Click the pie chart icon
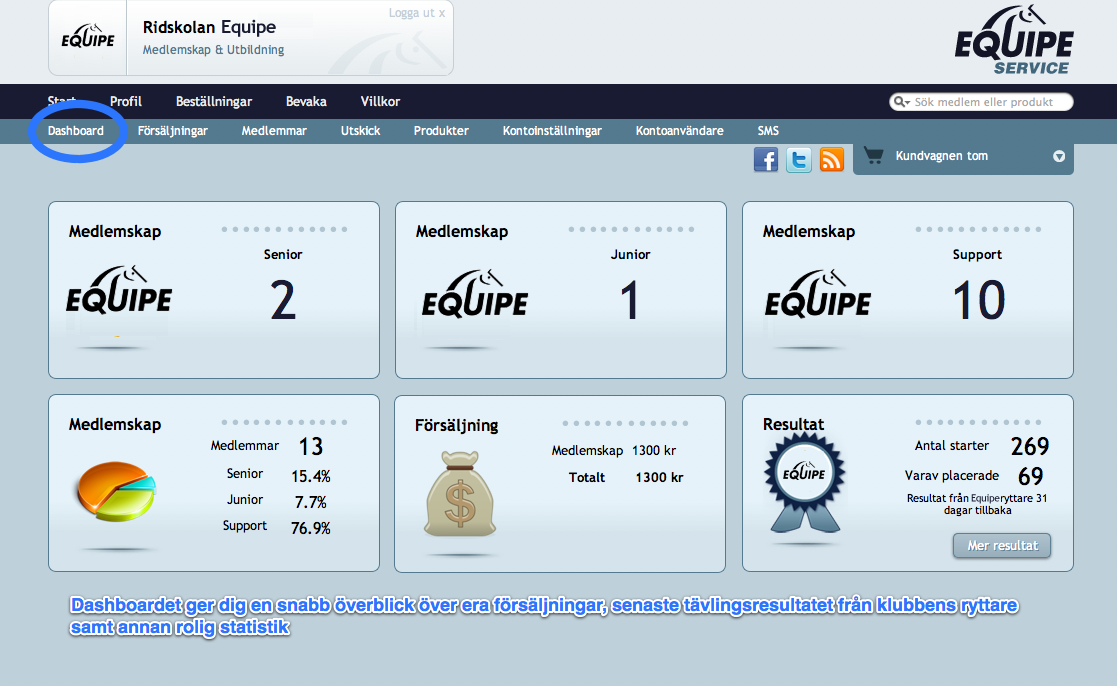Image resolution: width=1117 pixels, height=686 pixels. click(115, 491)
